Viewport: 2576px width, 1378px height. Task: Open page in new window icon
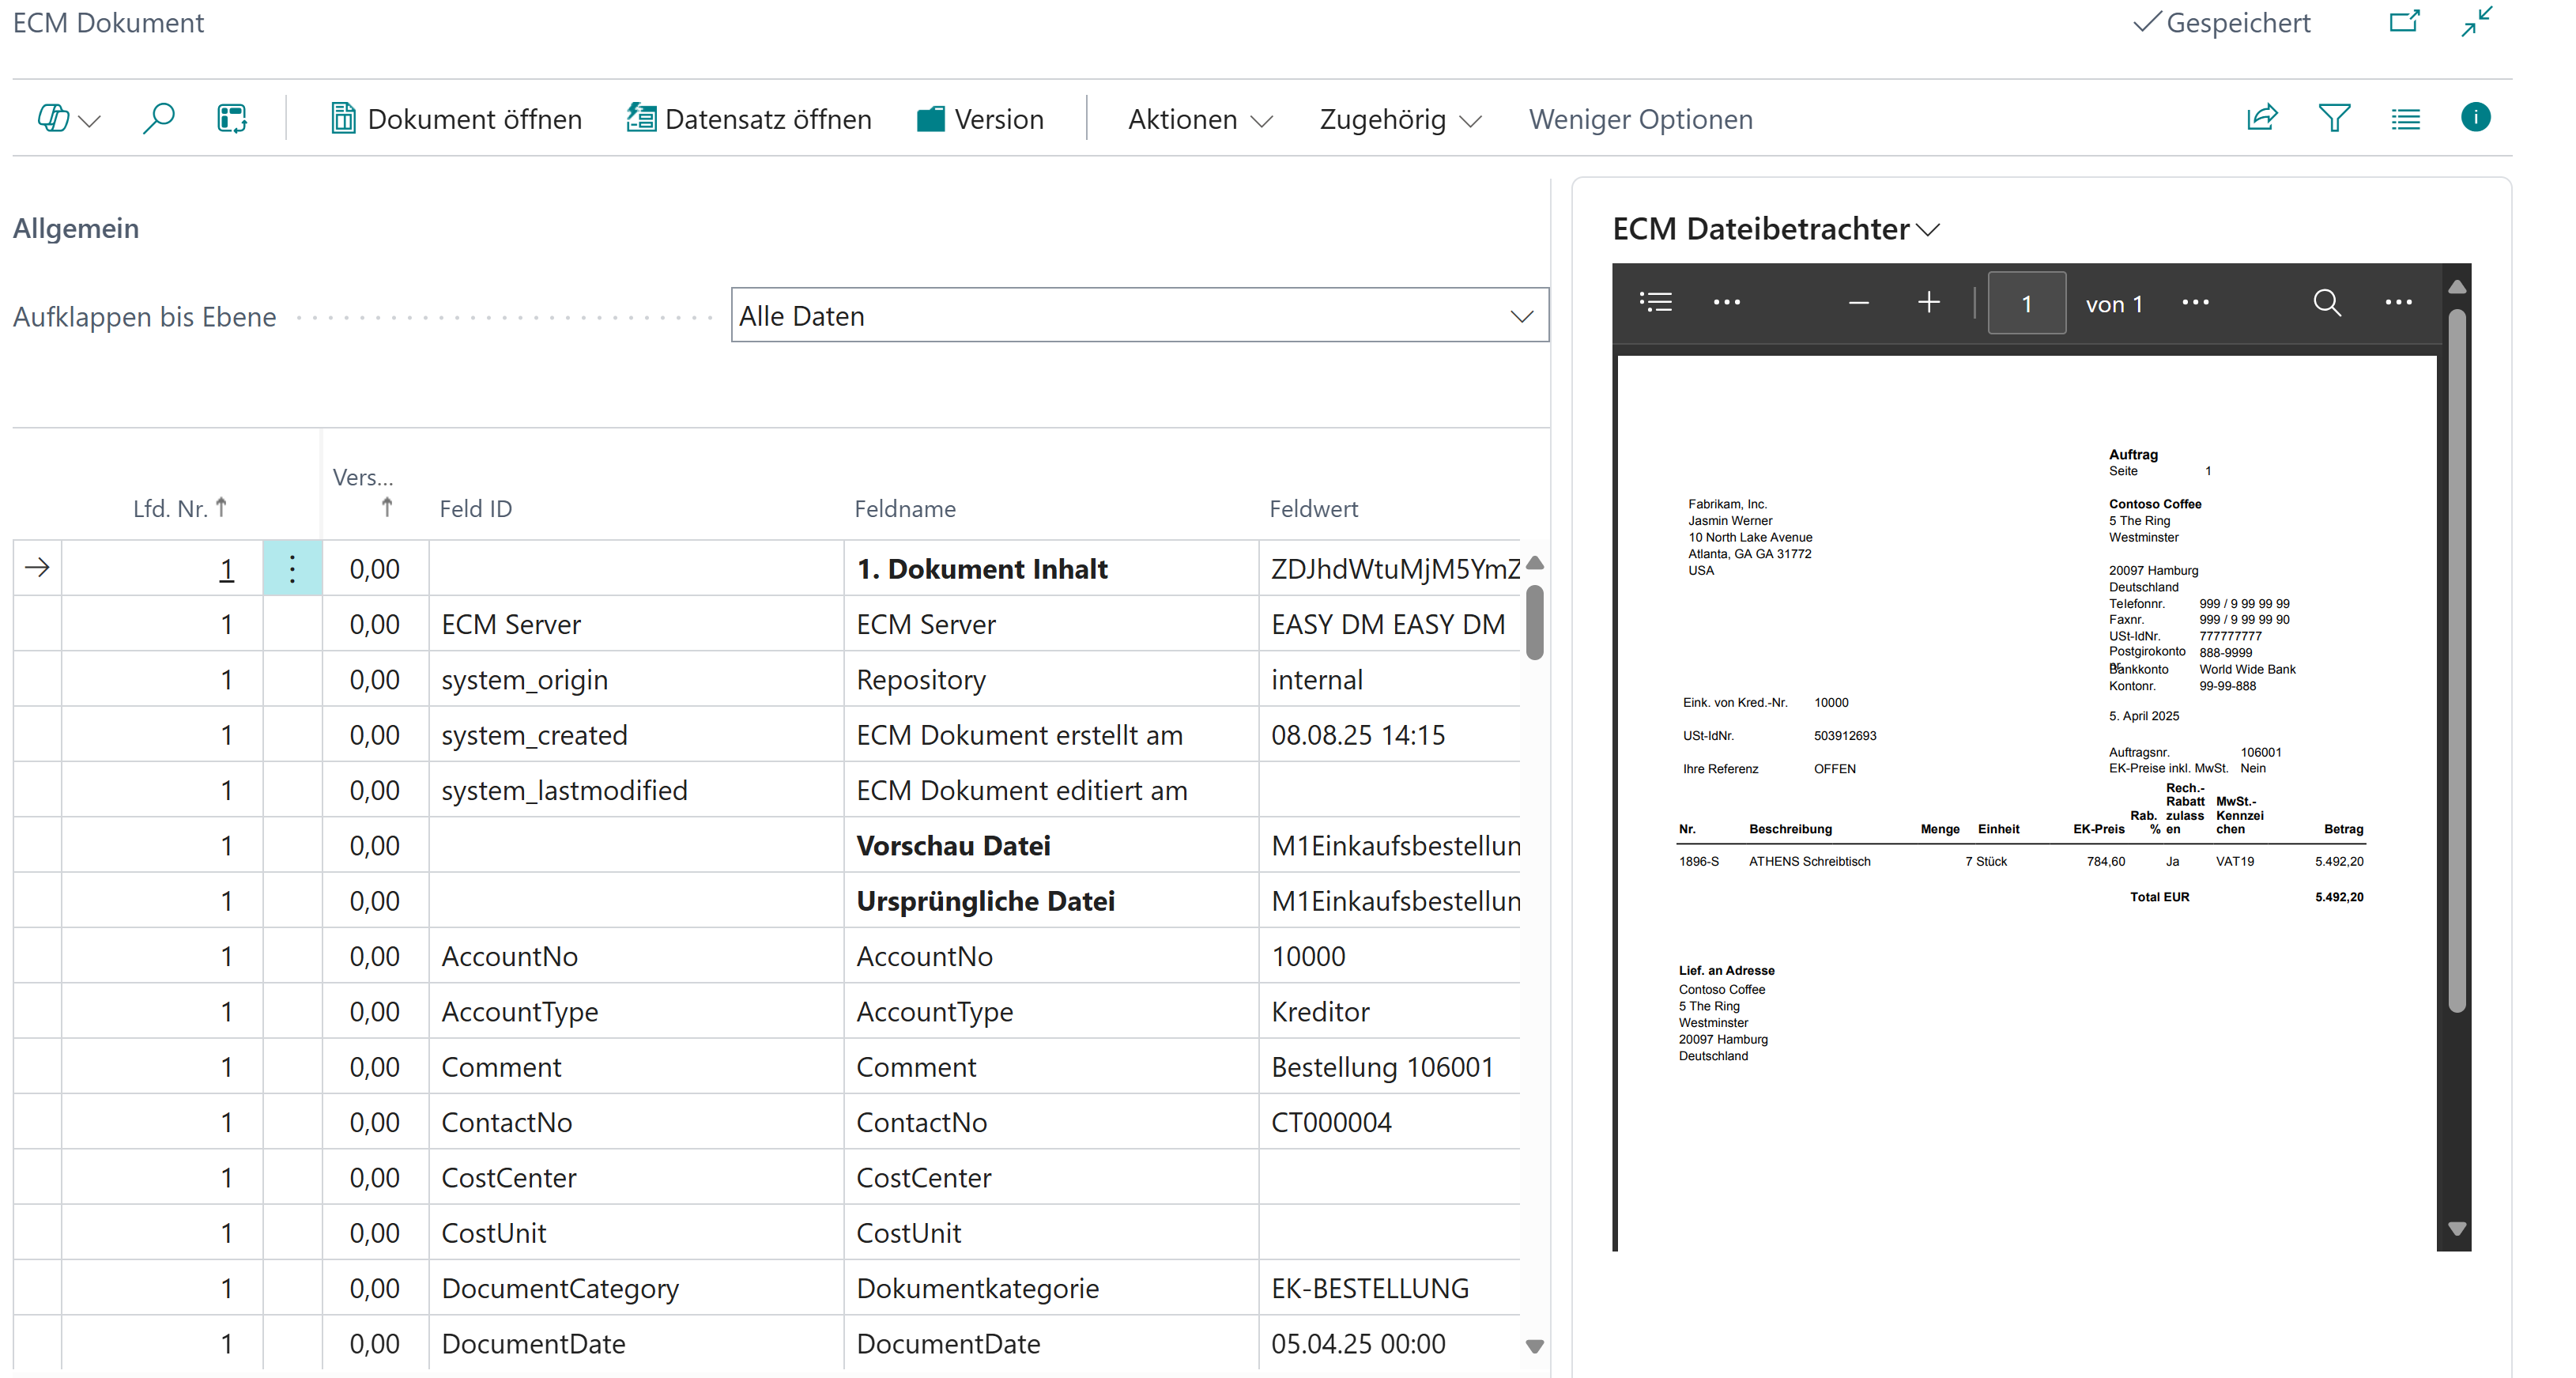[x=2404, y=22]
